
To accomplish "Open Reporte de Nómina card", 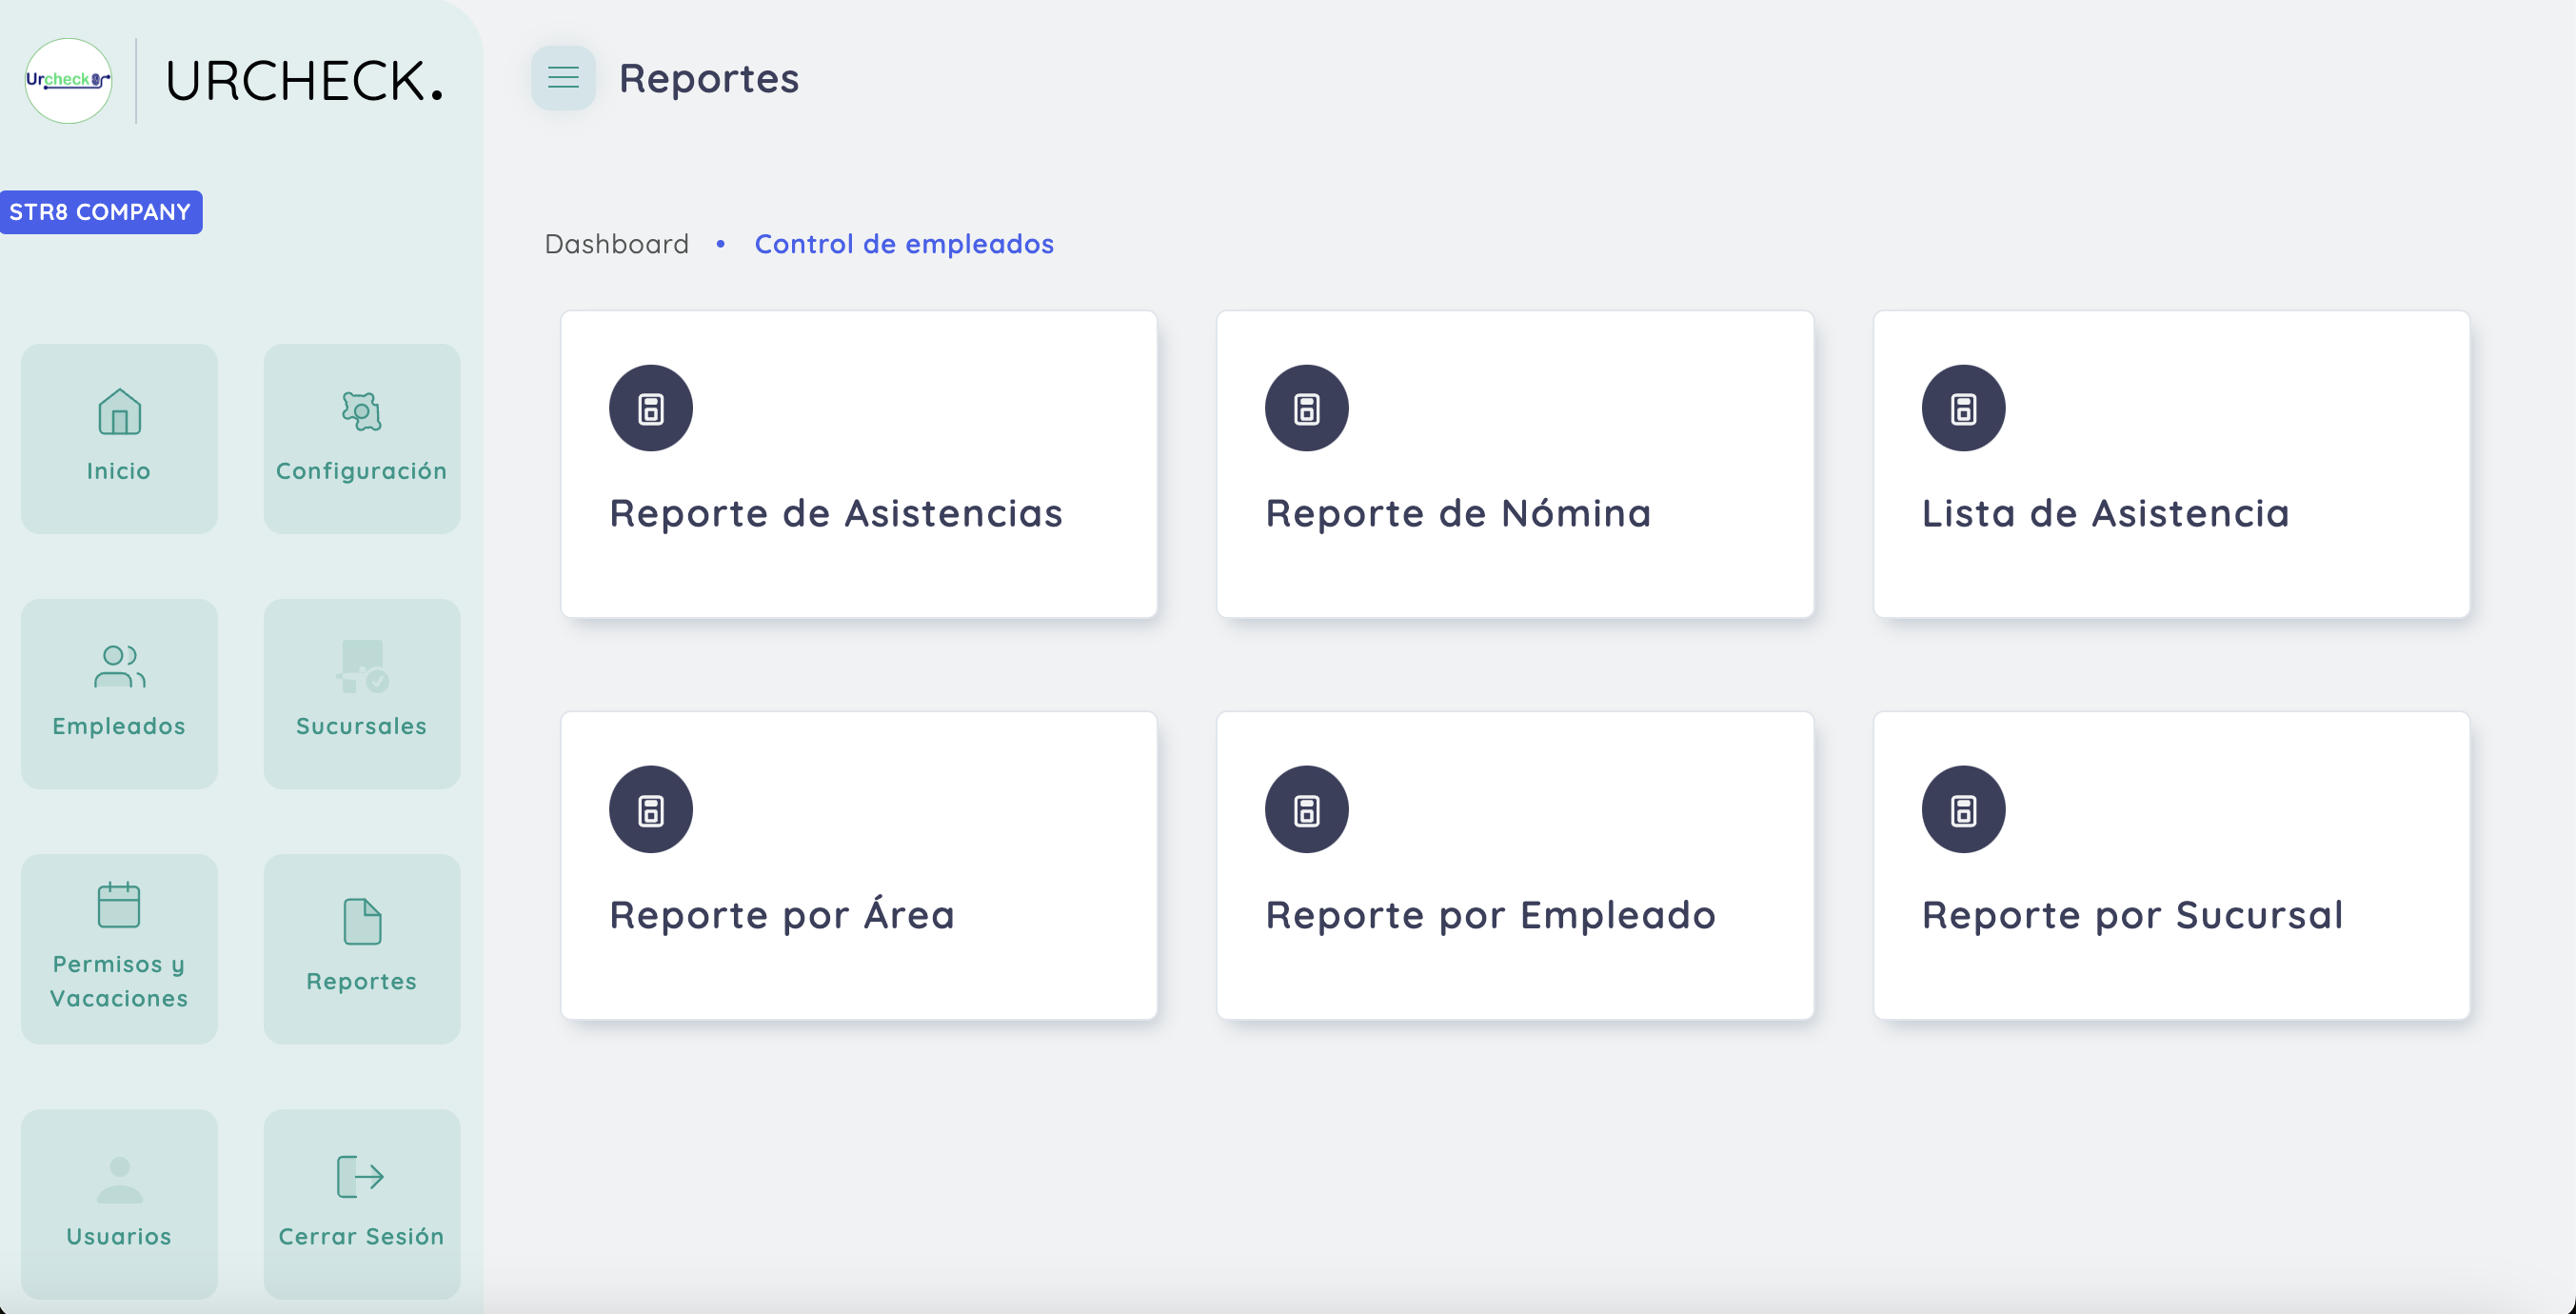I will point(1514,464).
